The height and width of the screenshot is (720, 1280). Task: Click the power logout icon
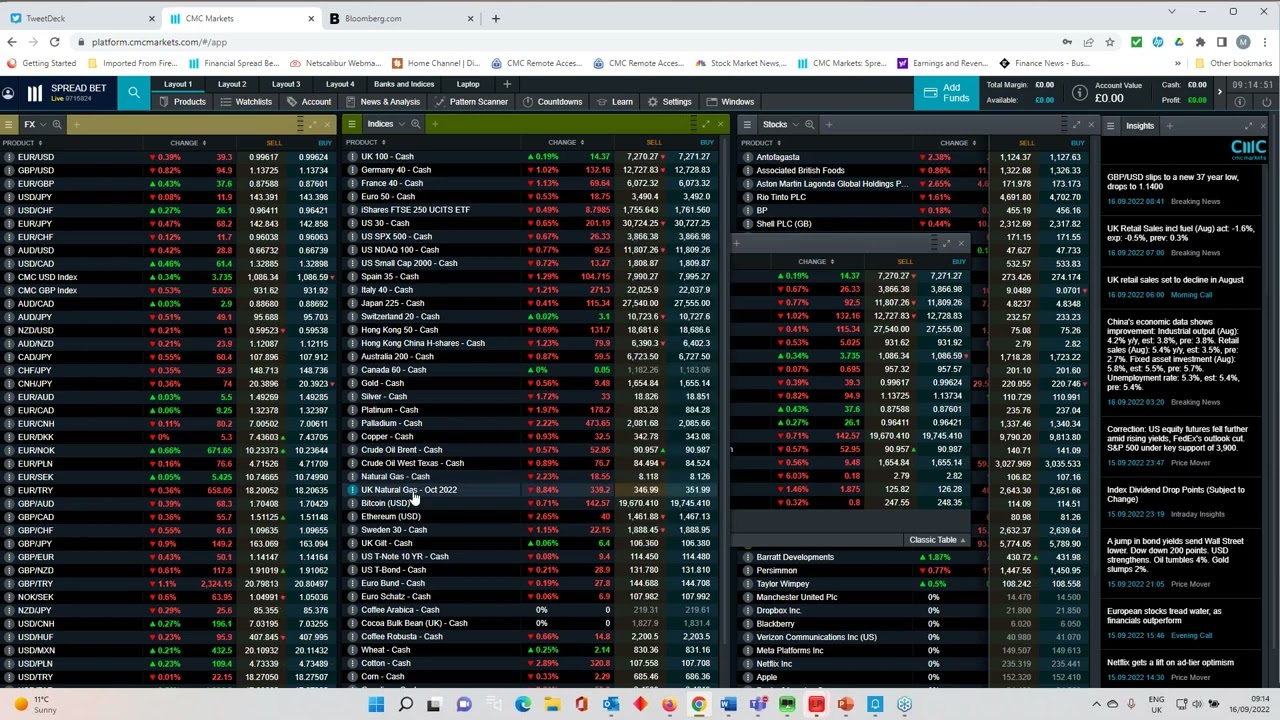(x=1267, y=102)
